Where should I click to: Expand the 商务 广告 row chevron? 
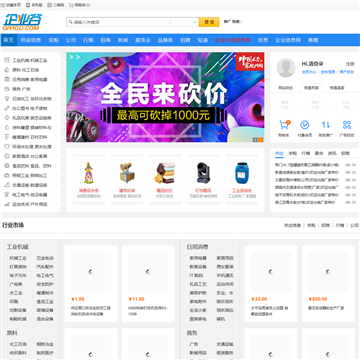coord(56,89)
